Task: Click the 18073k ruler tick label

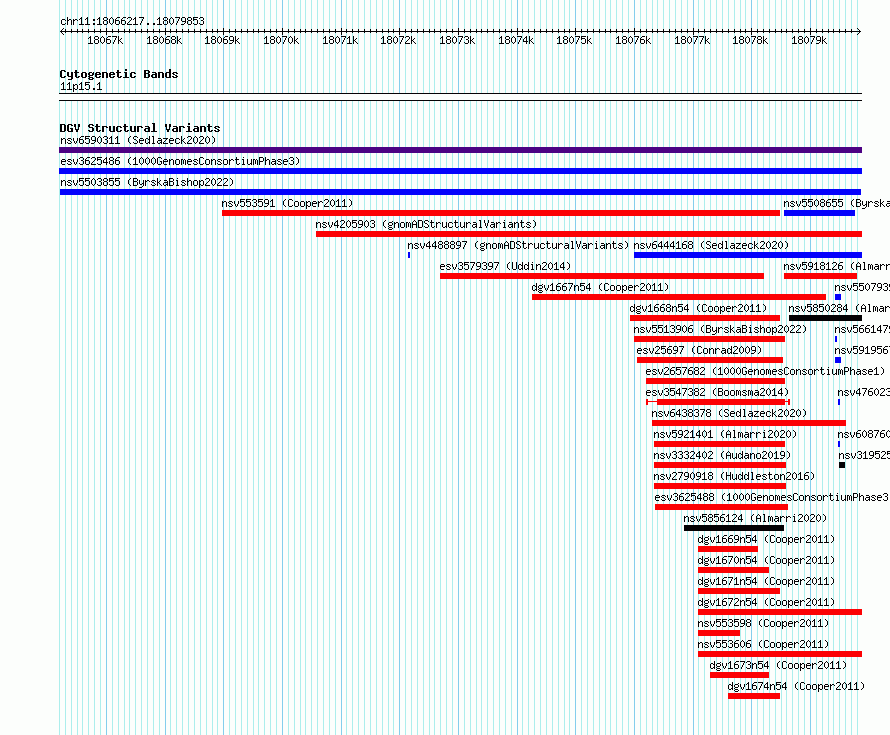Action: pyautogui.click(x=457, y=40)
